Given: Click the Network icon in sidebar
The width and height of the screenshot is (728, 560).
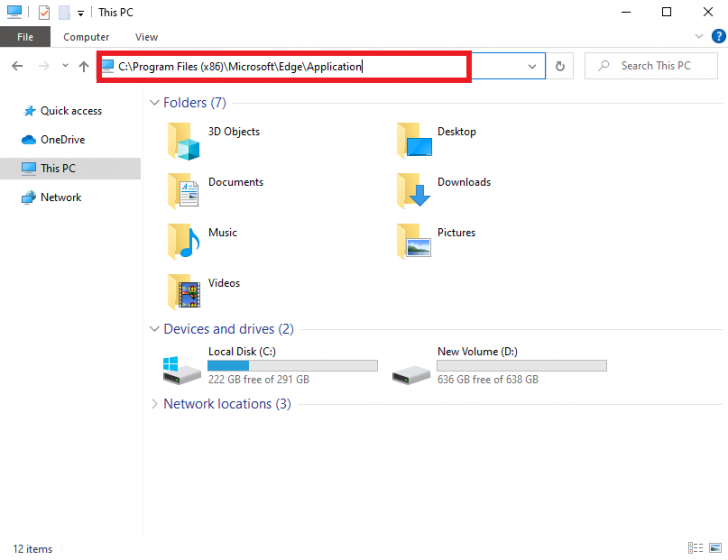Looking at the screenshot, I should click(x=28, y=197).
